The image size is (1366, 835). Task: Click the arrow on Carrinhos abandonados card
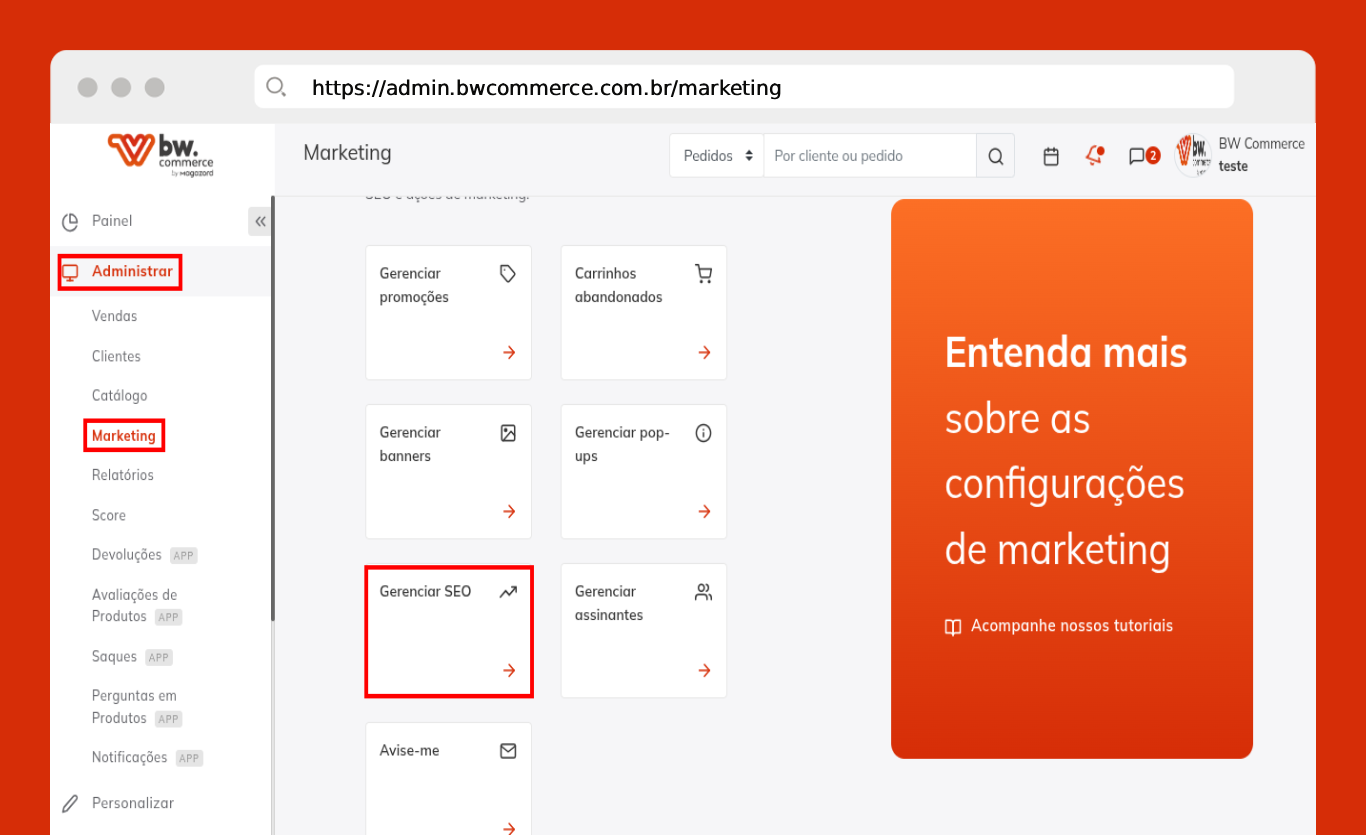tap(704, 352)
